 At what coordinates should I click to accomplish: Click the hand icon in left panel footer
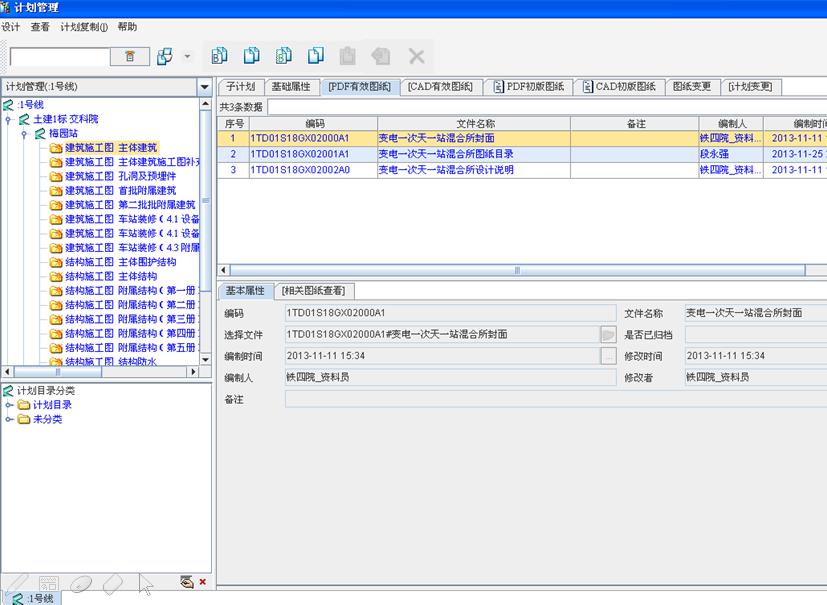186,582
